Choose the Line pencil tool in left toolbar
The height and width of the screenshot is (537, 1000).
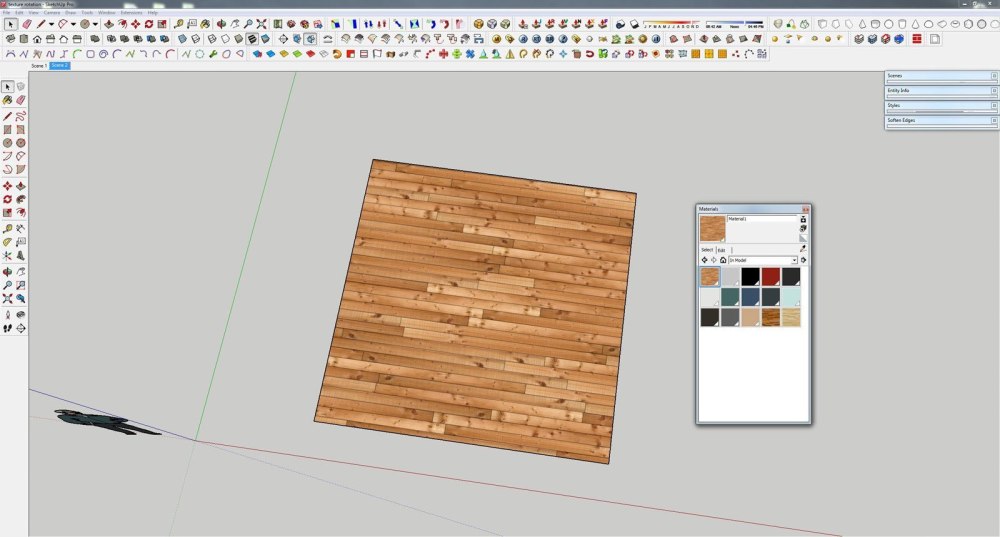[x=7, y=116]
